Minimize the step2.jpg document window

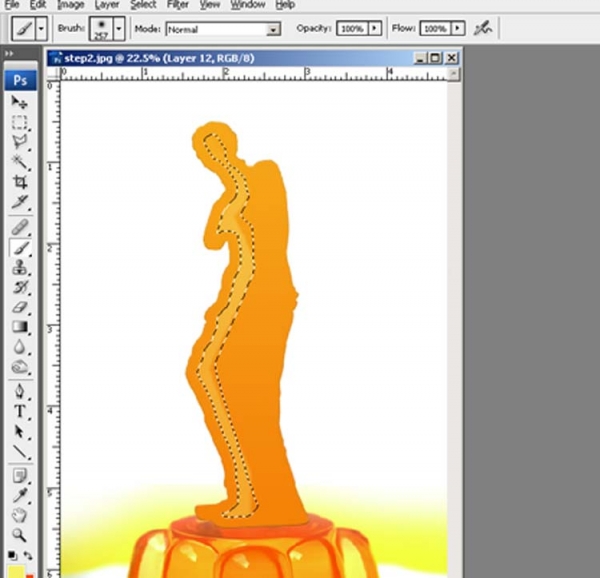(420, 58)
